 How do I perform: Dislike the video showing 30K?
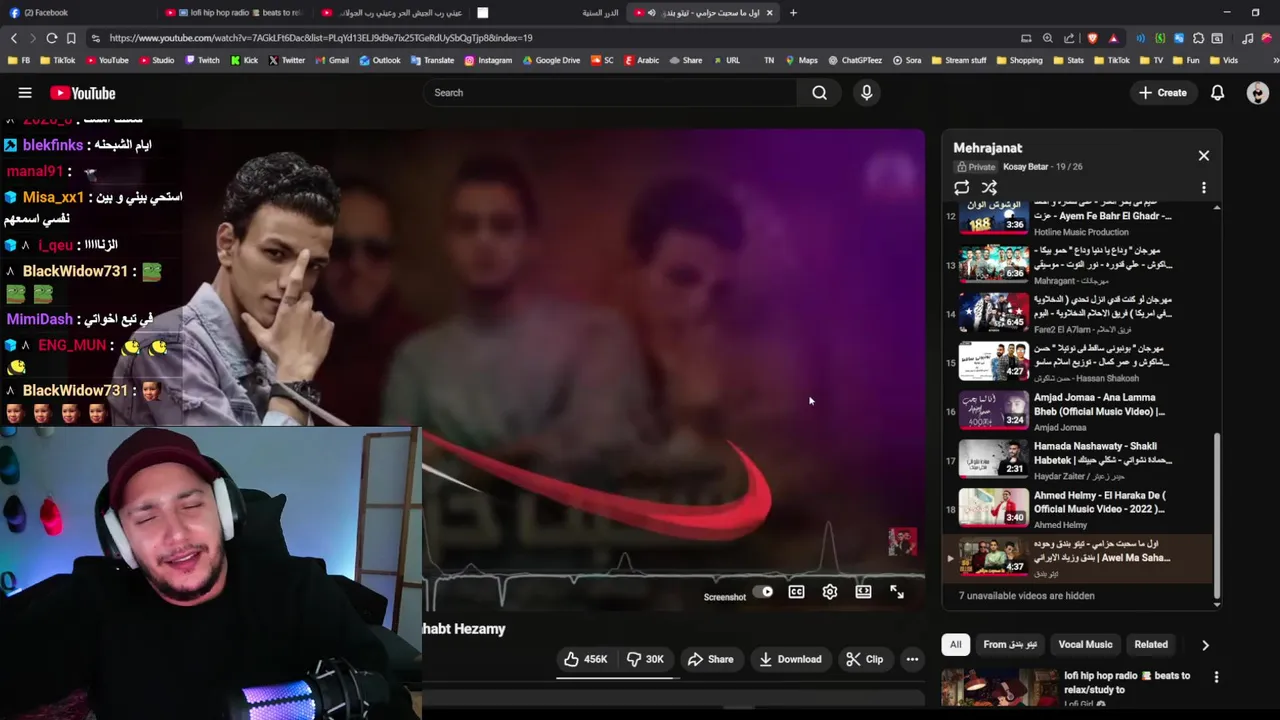pyautogui.click(x=646, y=659)
